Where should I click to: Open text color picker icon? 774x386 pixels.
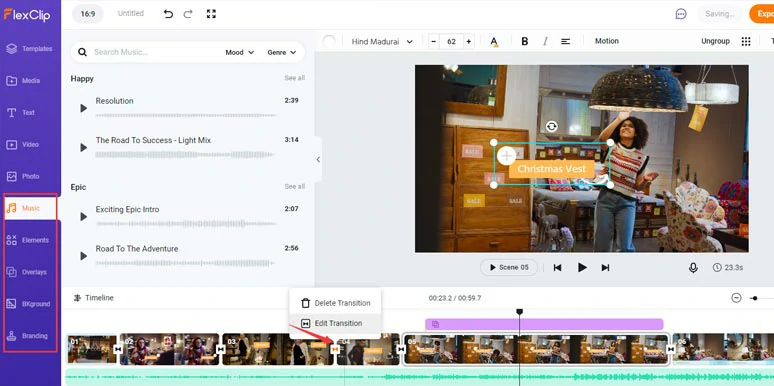[x=494, y=41]
